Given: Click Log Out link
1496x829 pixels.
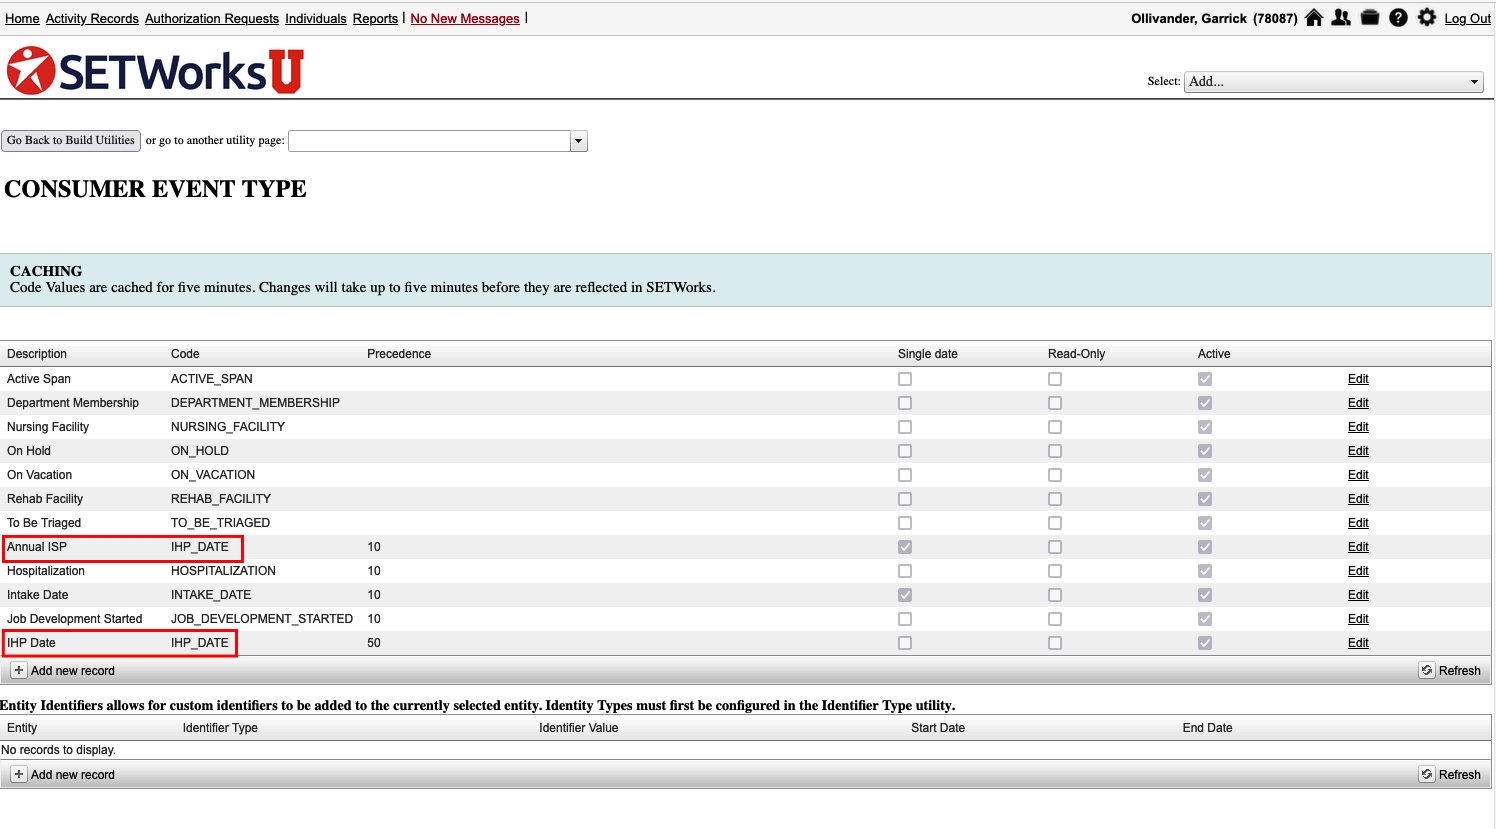Looking at the screenshot, I should click(x=1467, y=19).
